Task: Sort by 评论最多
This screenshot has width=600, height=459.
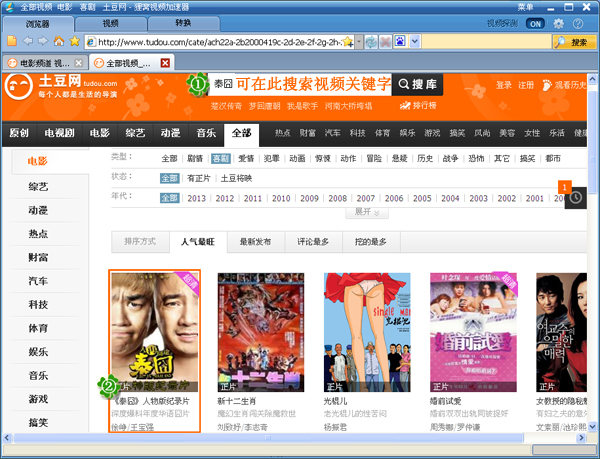Action: pyautogui.click(x=313, y=242)
